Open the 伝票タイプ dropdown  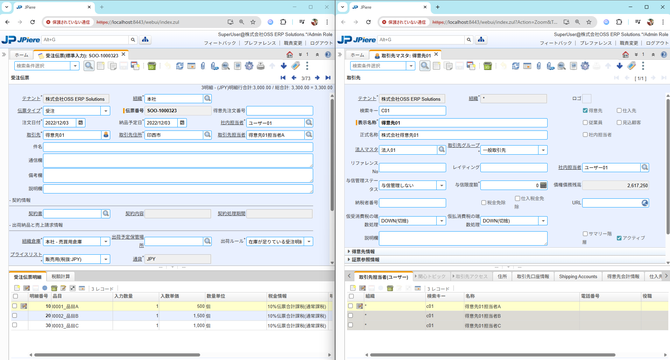106,111
